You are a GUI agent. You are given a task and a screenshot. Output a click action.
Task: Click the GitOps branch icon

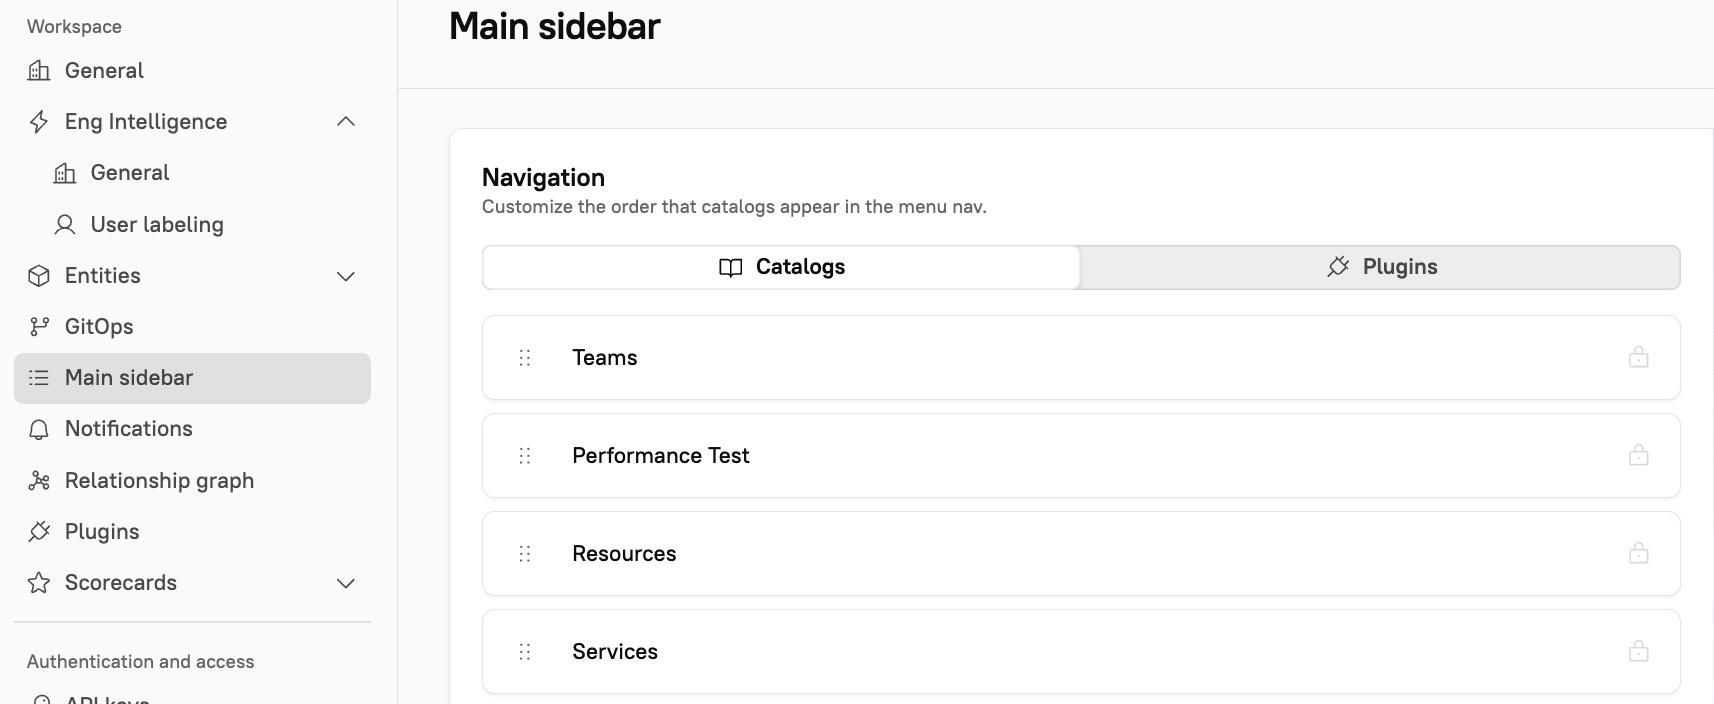pyautogui.click(x=39, y=327)
